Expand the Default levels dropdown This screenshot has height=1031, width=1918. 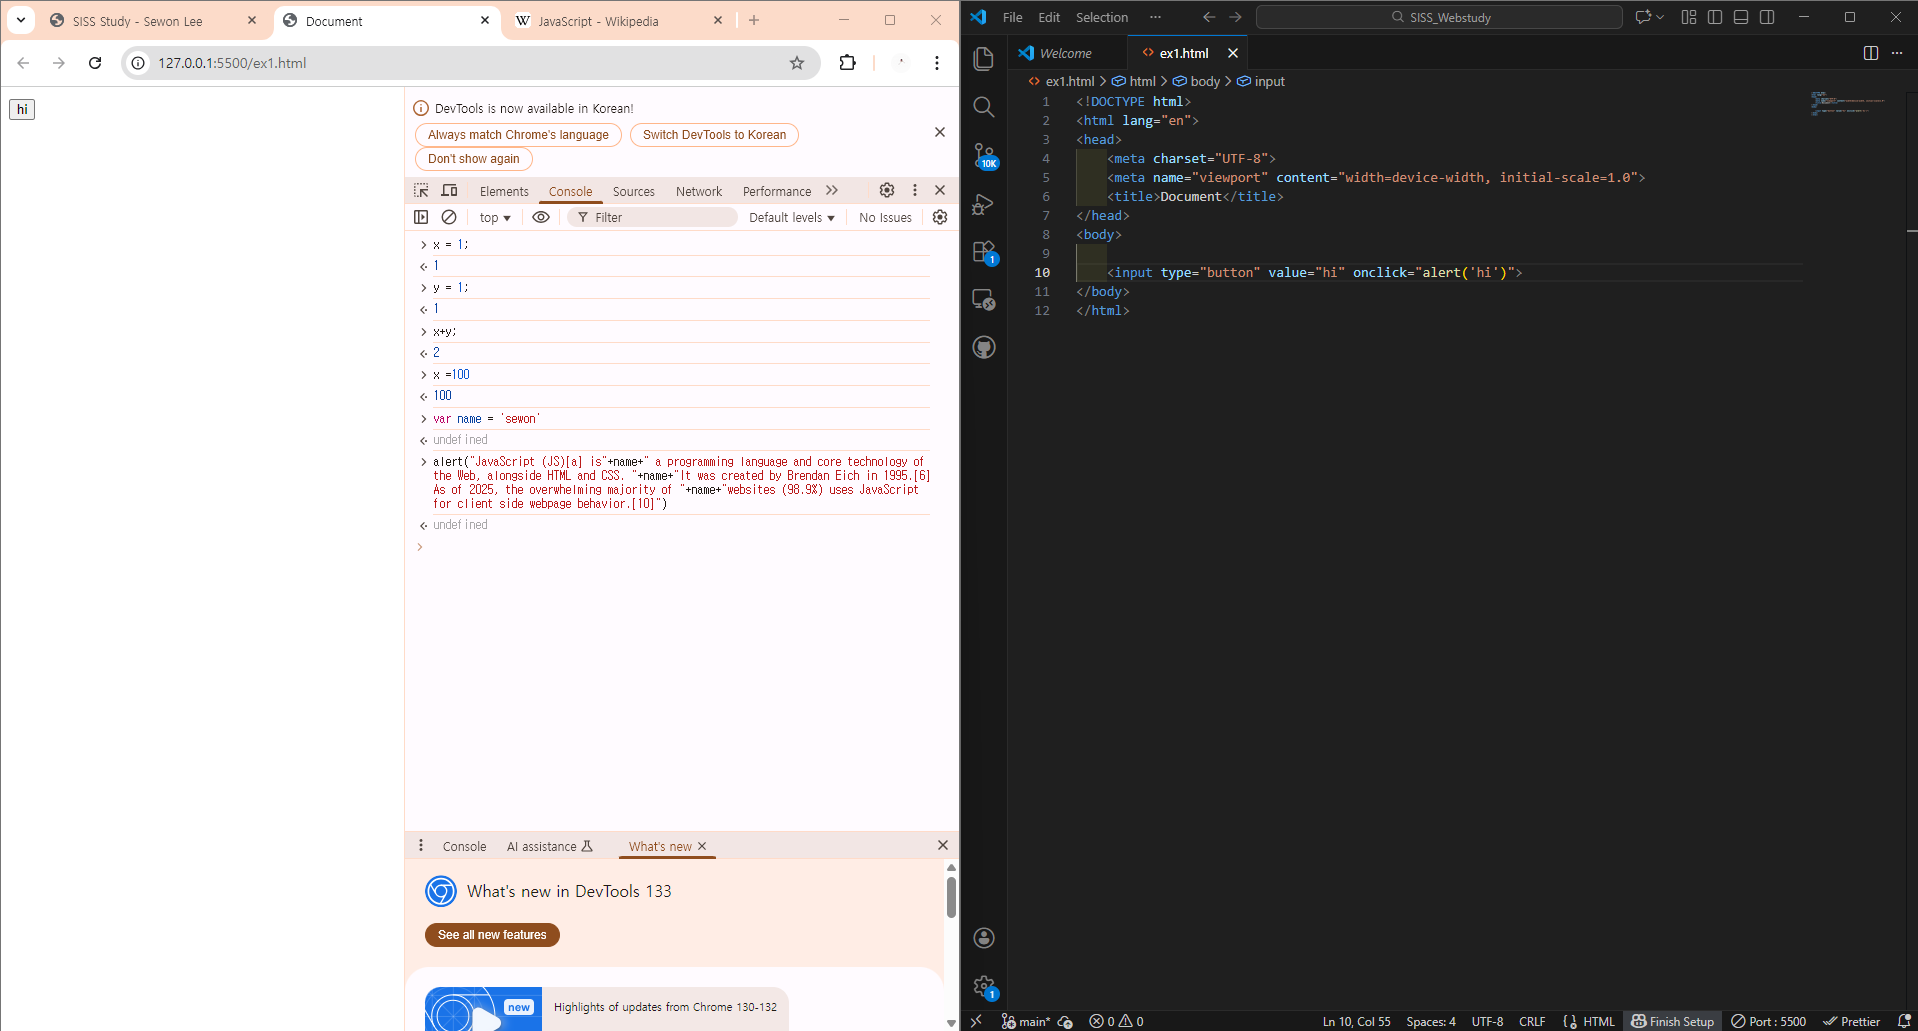click(791, 218)
